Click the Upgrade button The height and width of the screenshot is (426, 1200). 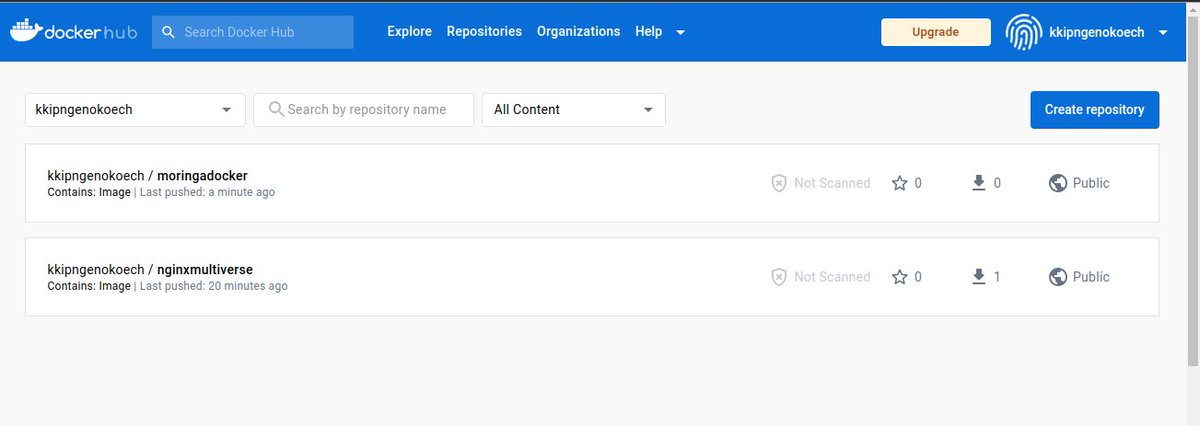(x=935, y=32)
